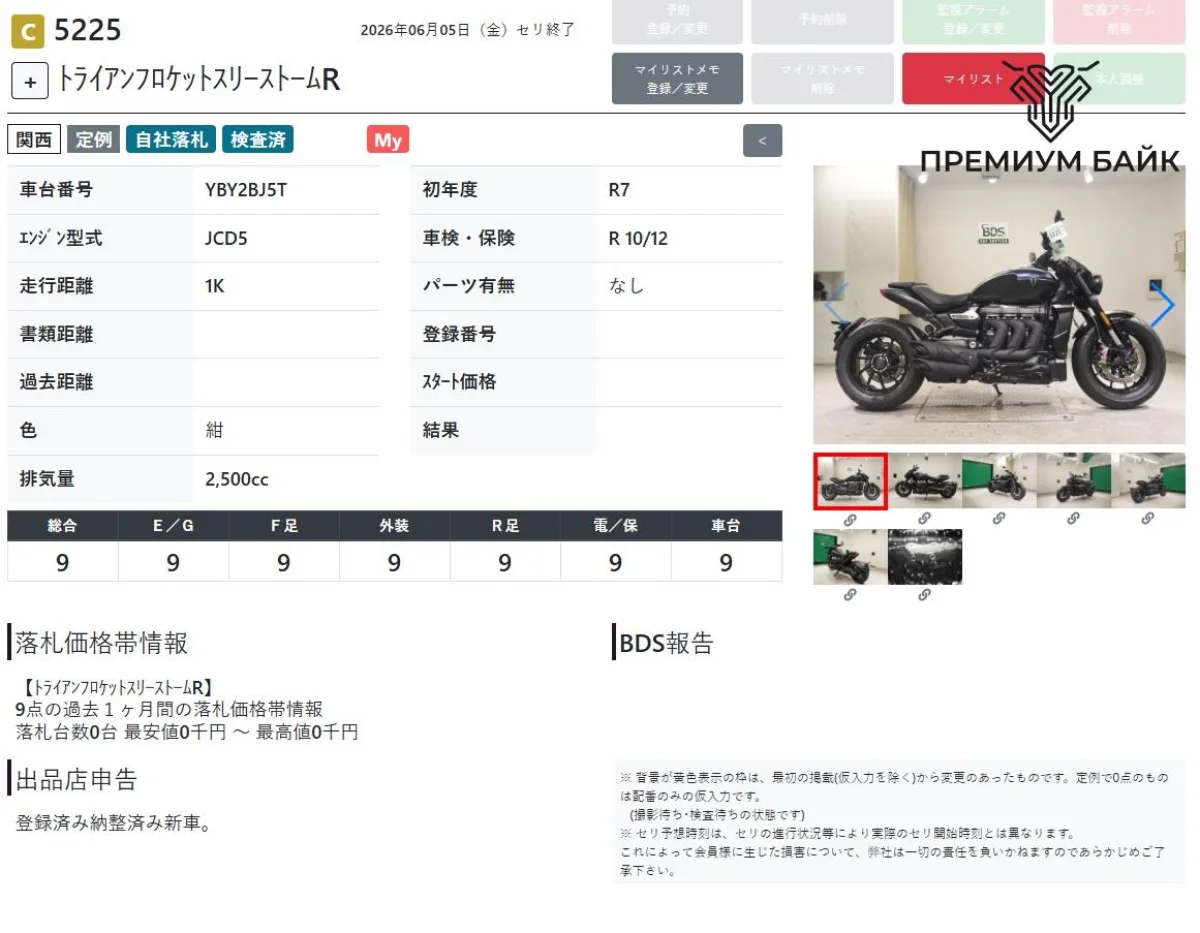The image size is (1200, 933).
Task: Select the red-bordered first thumbnail
Action: [850, 481]
